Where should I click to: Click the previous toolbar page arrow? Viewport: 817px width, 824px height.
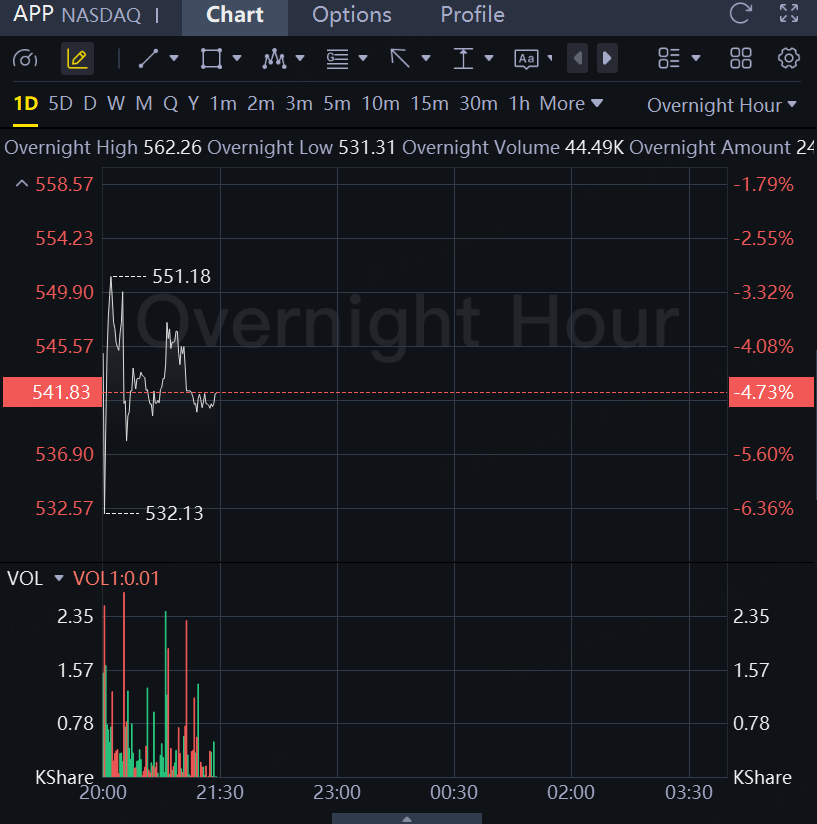[x=577, y=58]
